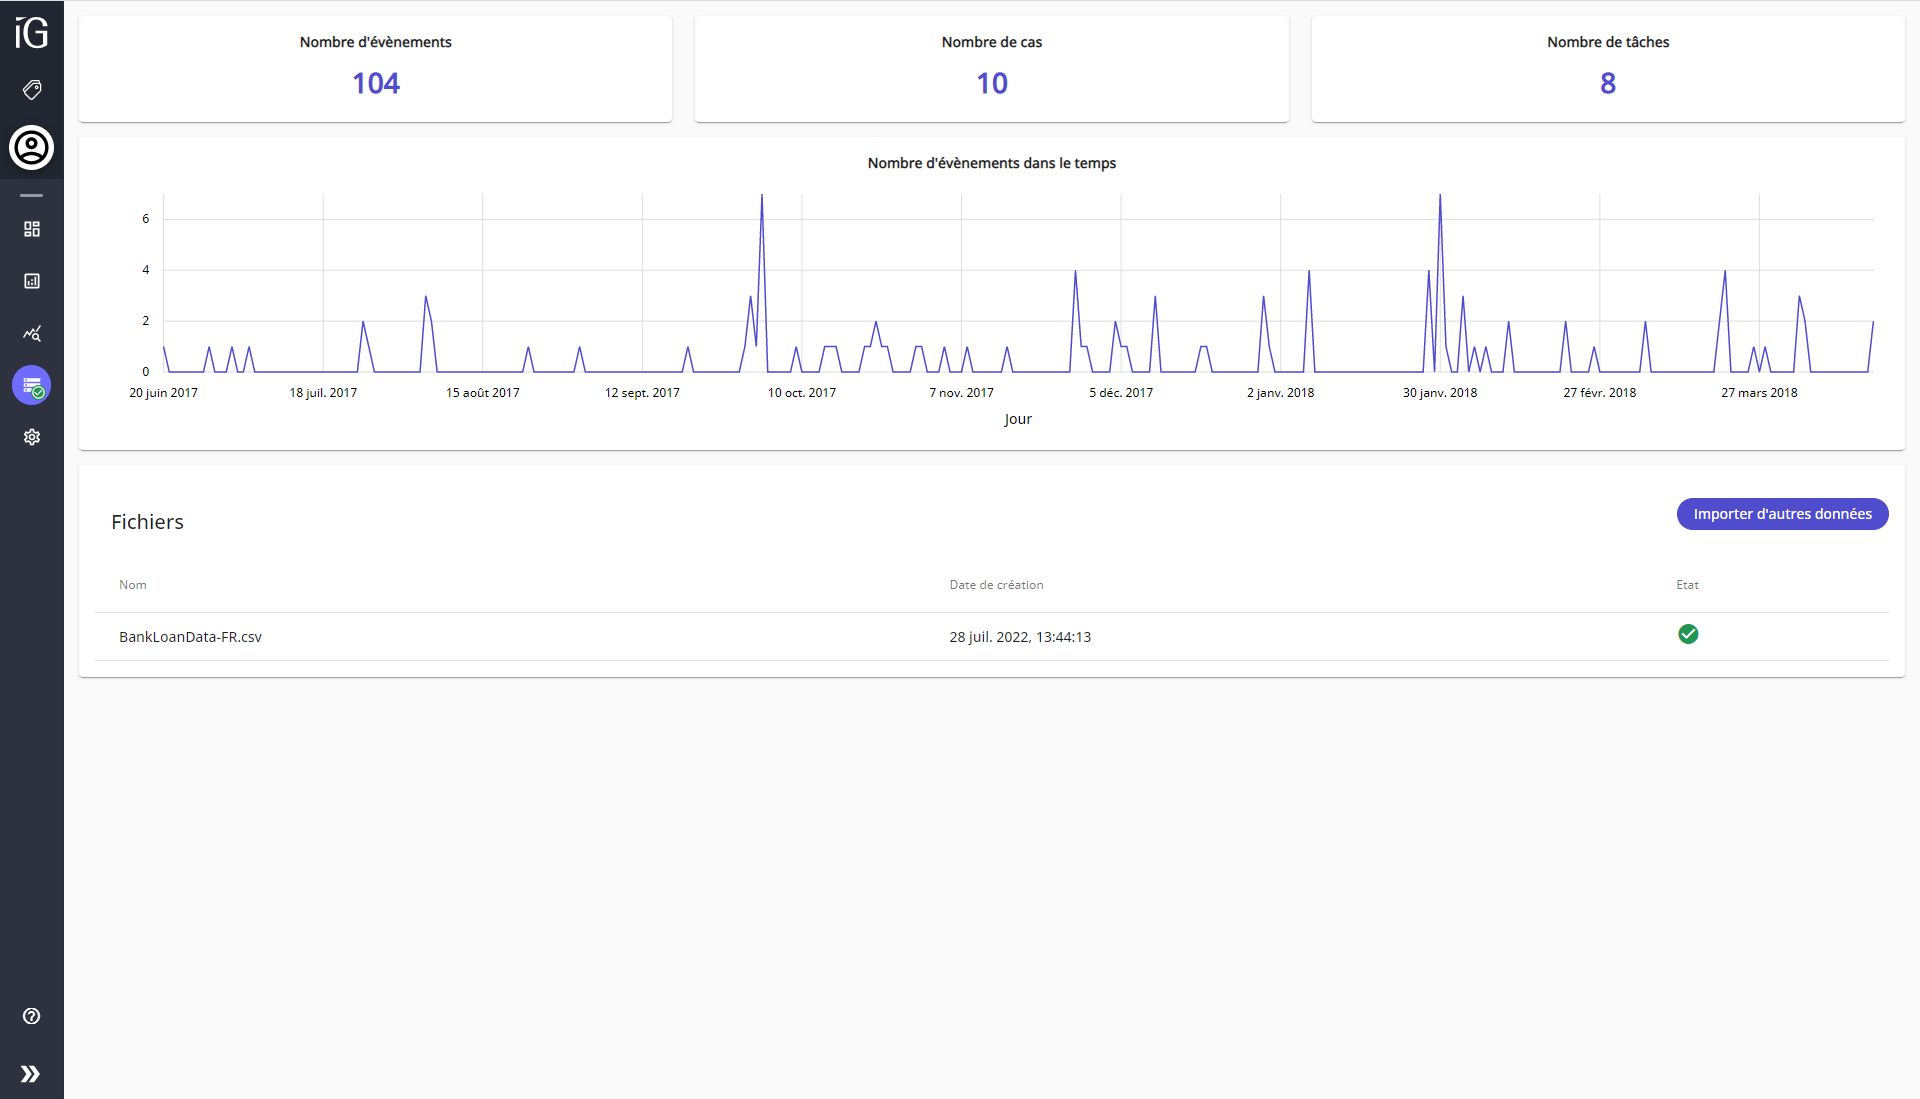Click Importer d'autres données button
Viewport: 1920px width, 1099px height.
1782,514
